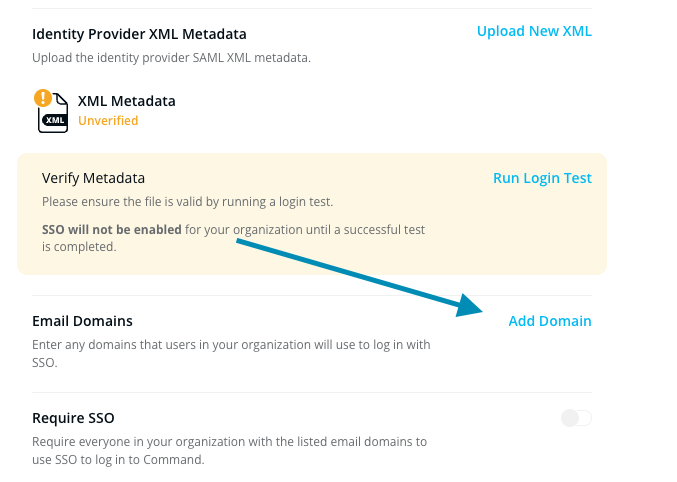Select the XML Metadata file name

[x=126, y=101]
